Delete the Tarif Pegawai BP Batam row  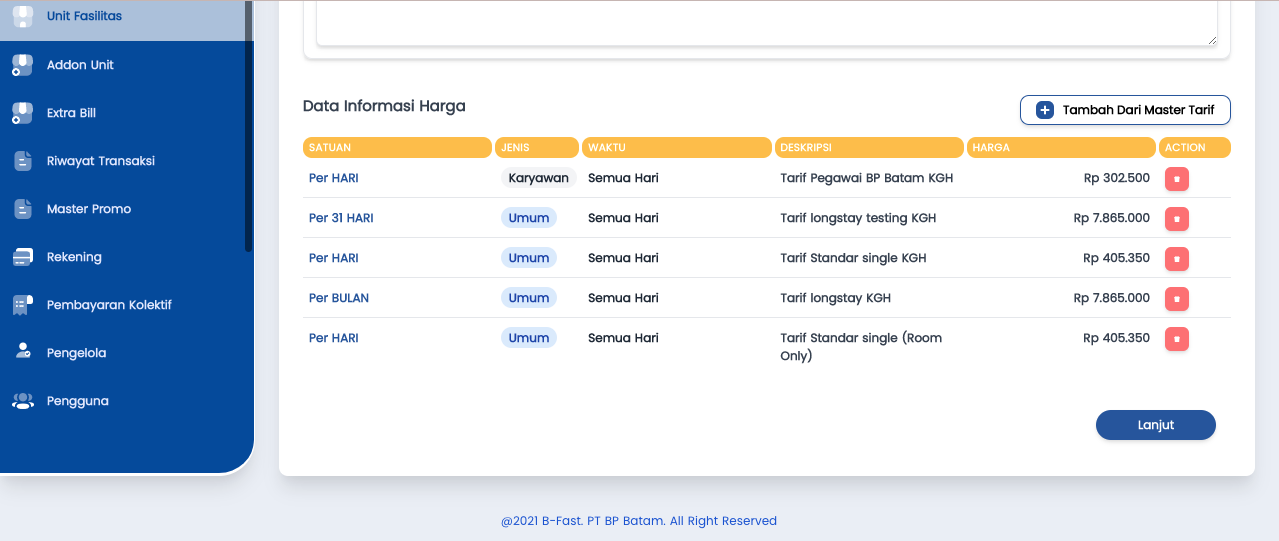(x=1176, y=179)
